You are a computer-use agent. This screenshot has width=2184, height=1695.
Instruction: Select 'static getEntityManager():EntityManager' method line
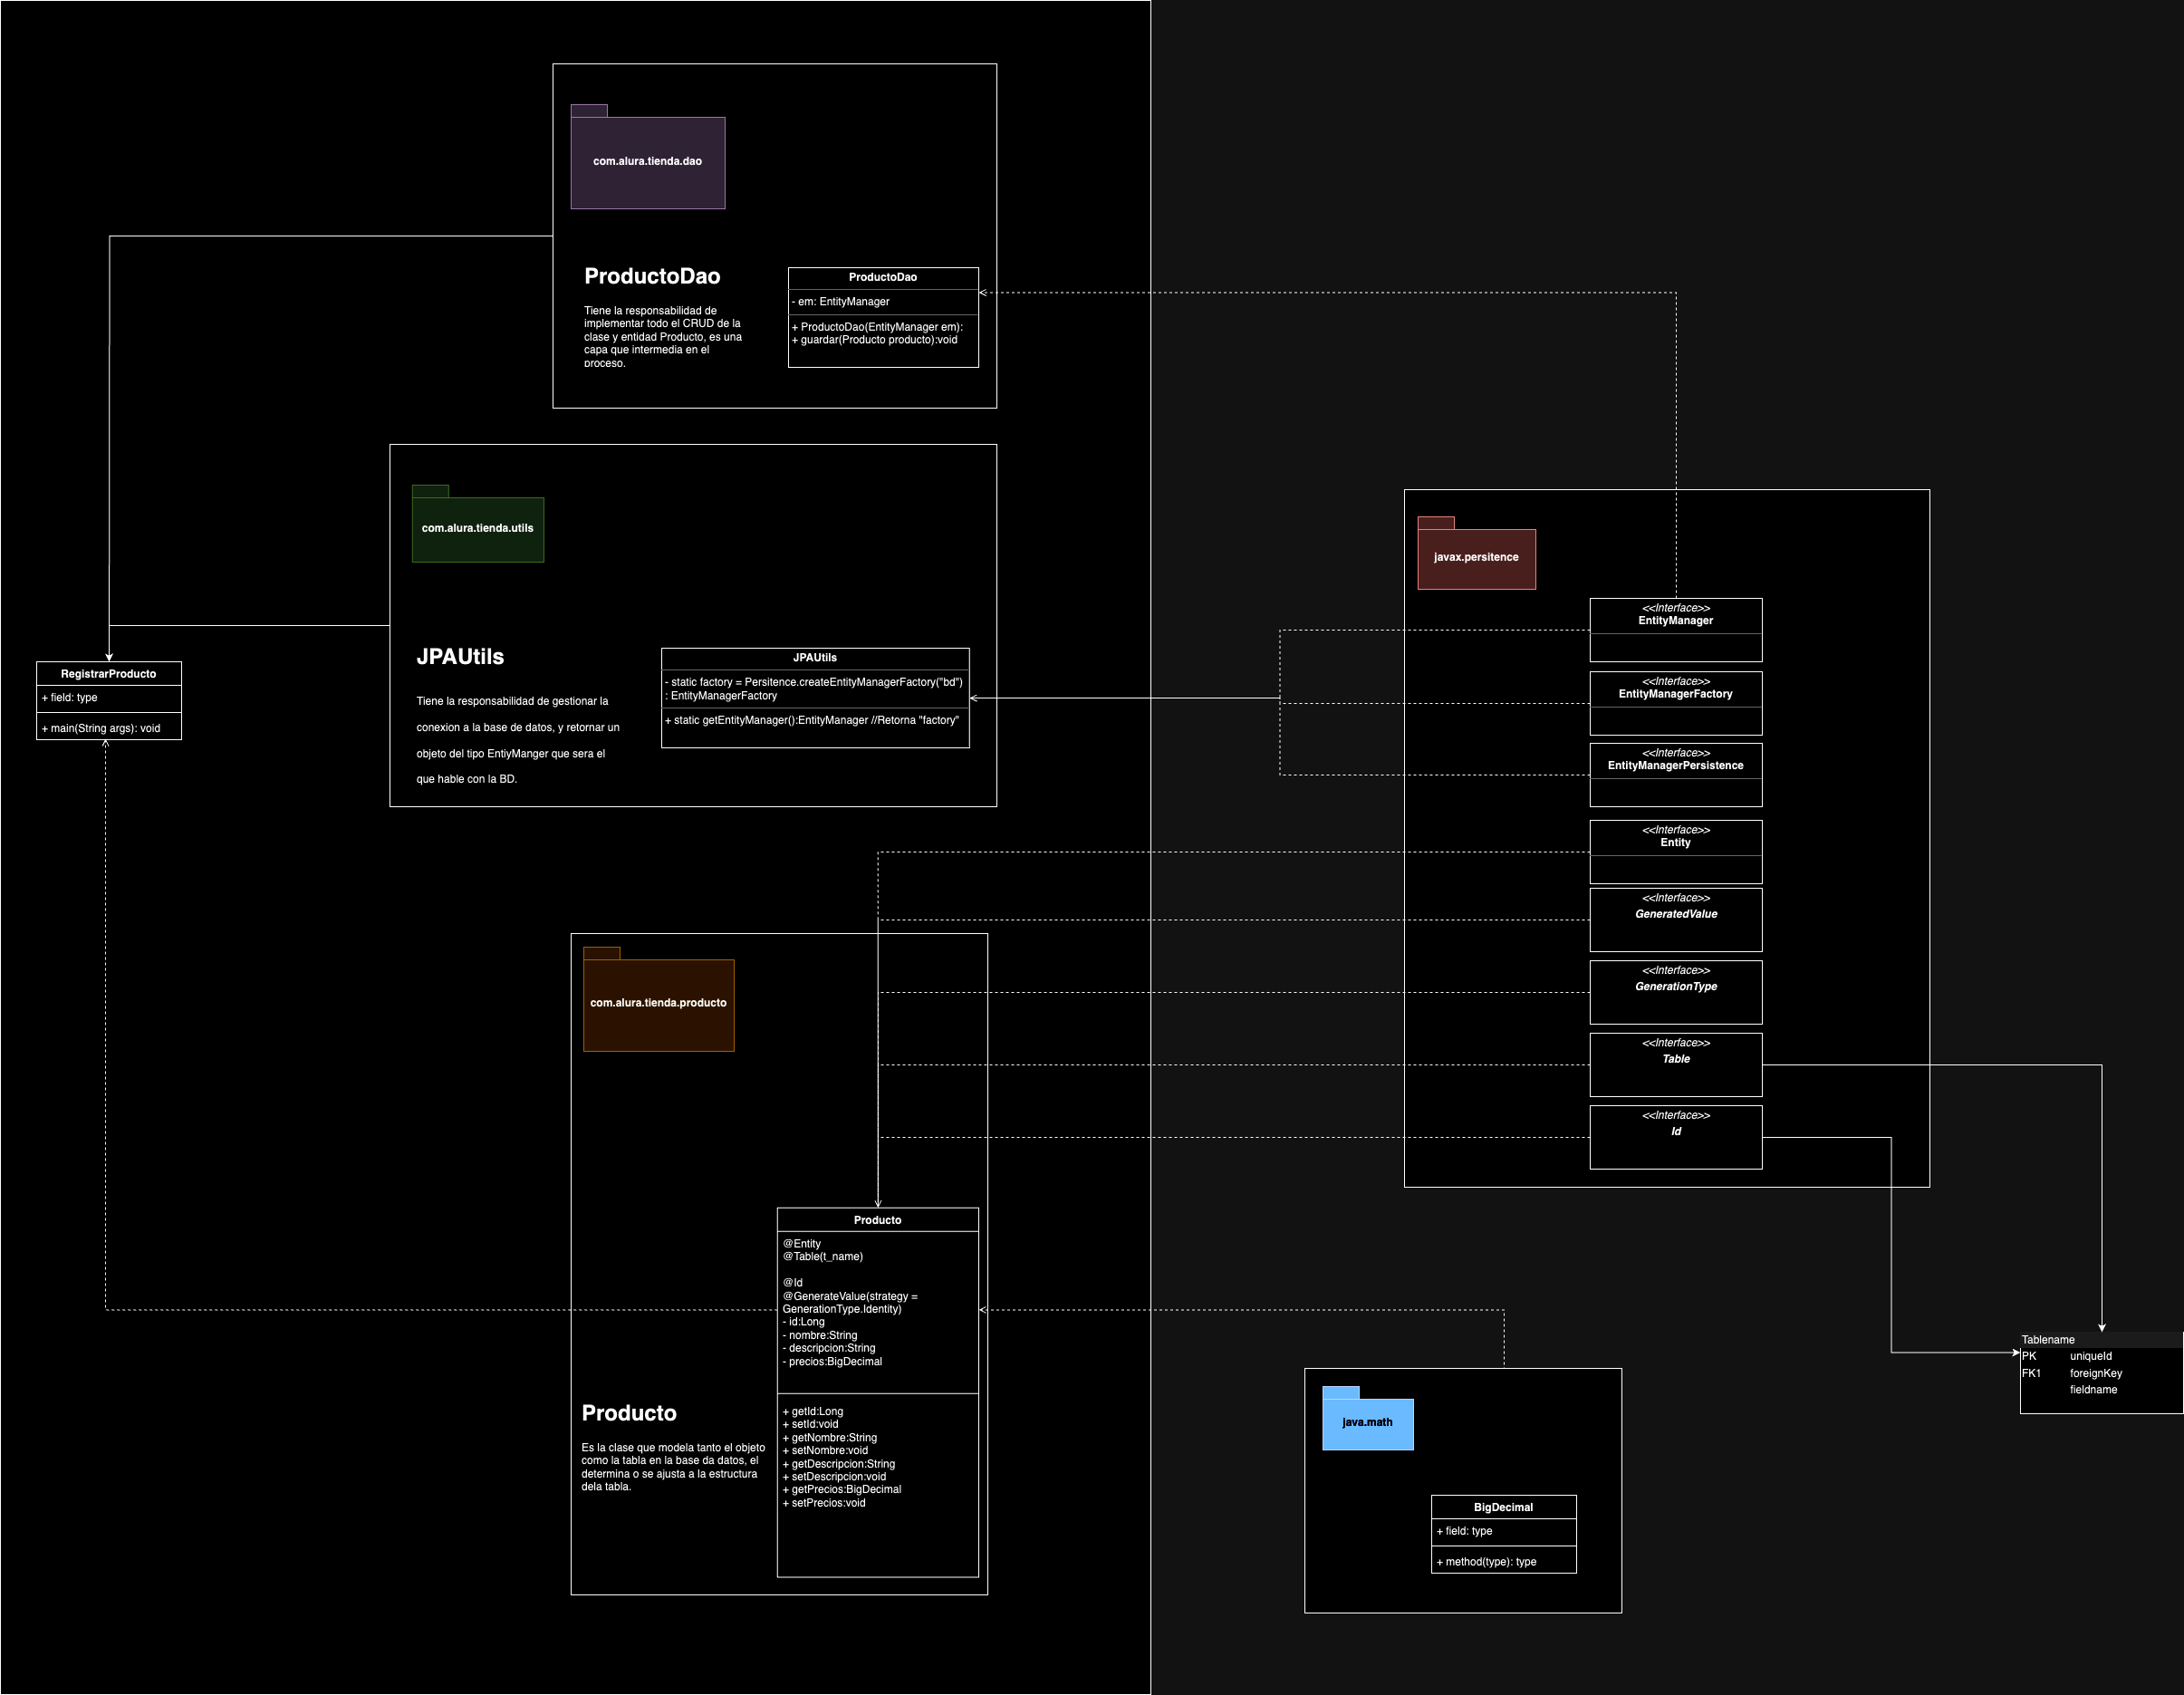pos(812,720)
